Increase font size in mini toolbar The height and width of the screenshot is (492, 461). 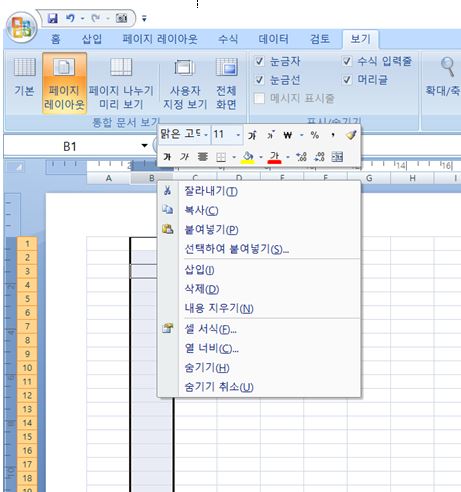(252, 135)
